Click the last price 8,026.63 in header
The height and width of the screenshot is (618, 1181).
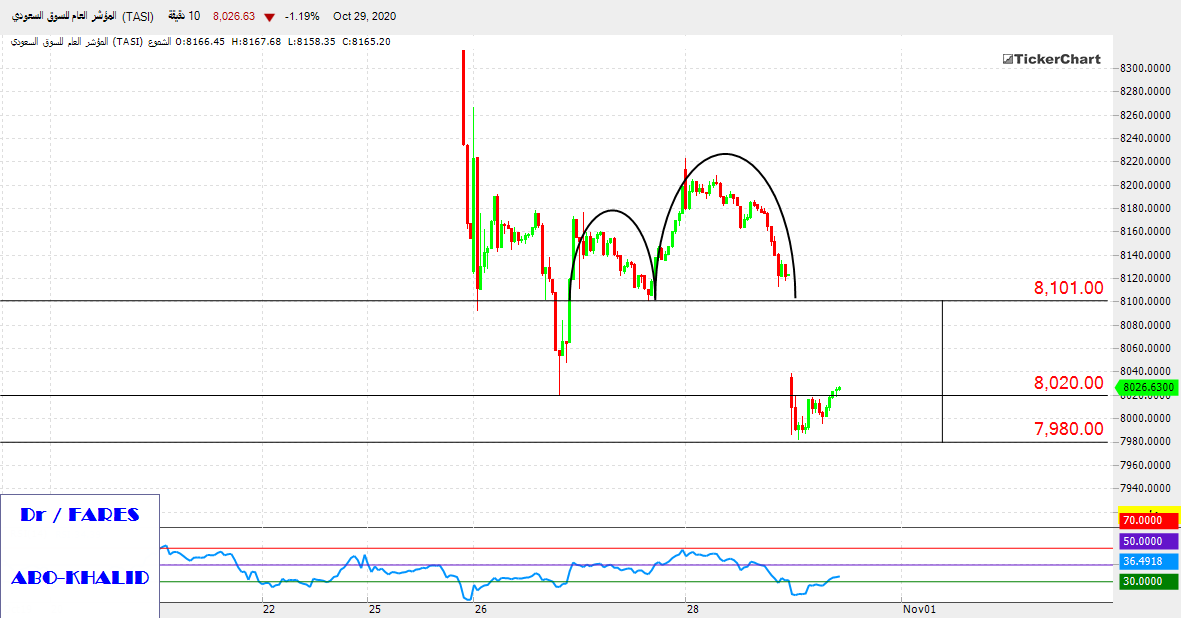pos(233,17)
